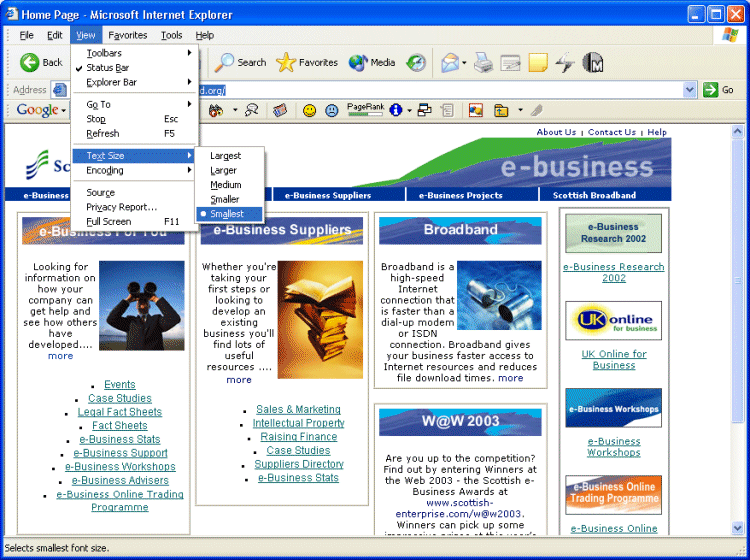The image size is (750, 560).
Task: Click the Google toolbar picture icon
Action: click(475, 110)
